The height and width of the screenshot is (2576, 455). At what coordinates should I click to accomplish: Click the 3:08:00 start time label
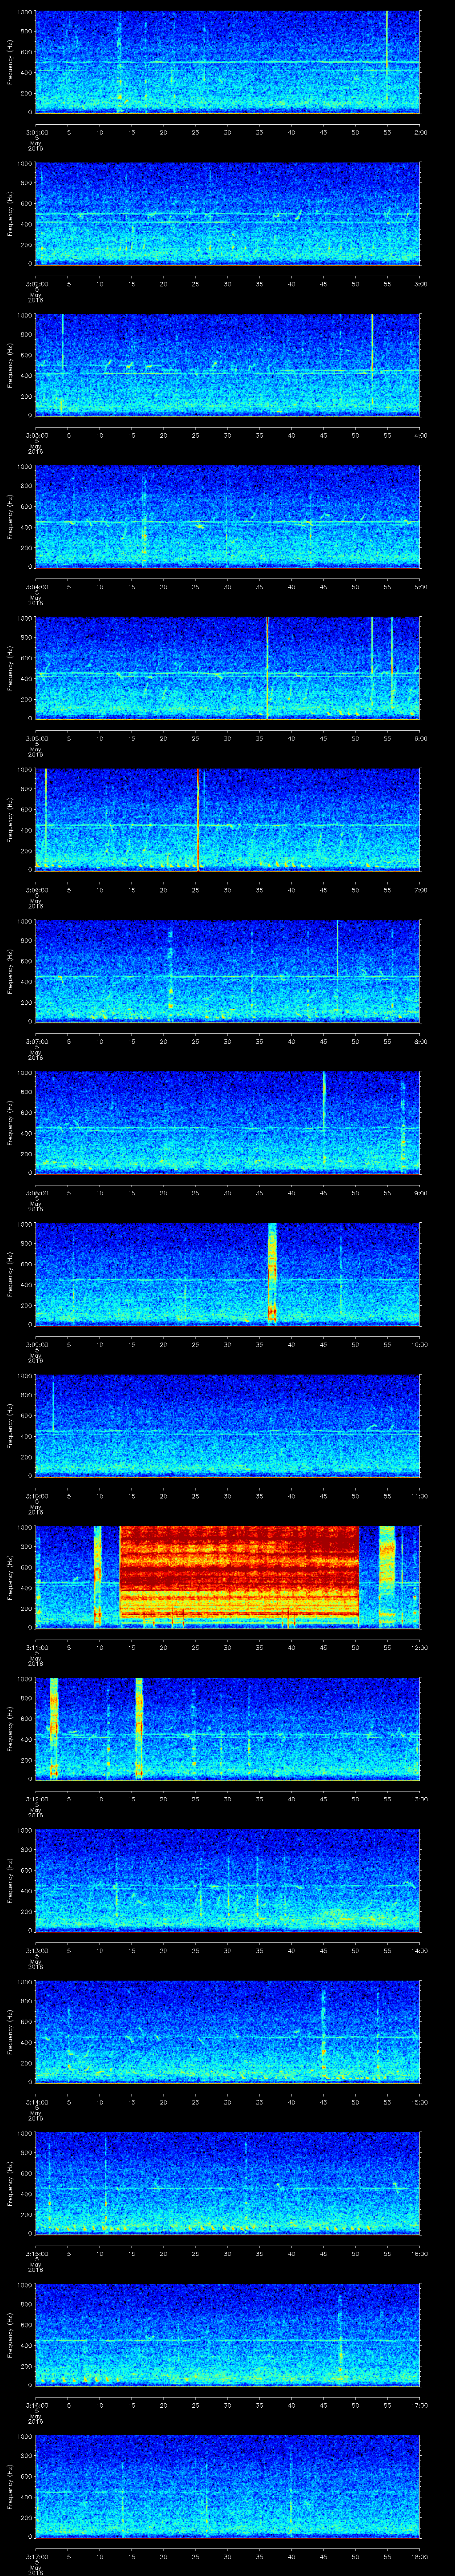(36, 1193)
